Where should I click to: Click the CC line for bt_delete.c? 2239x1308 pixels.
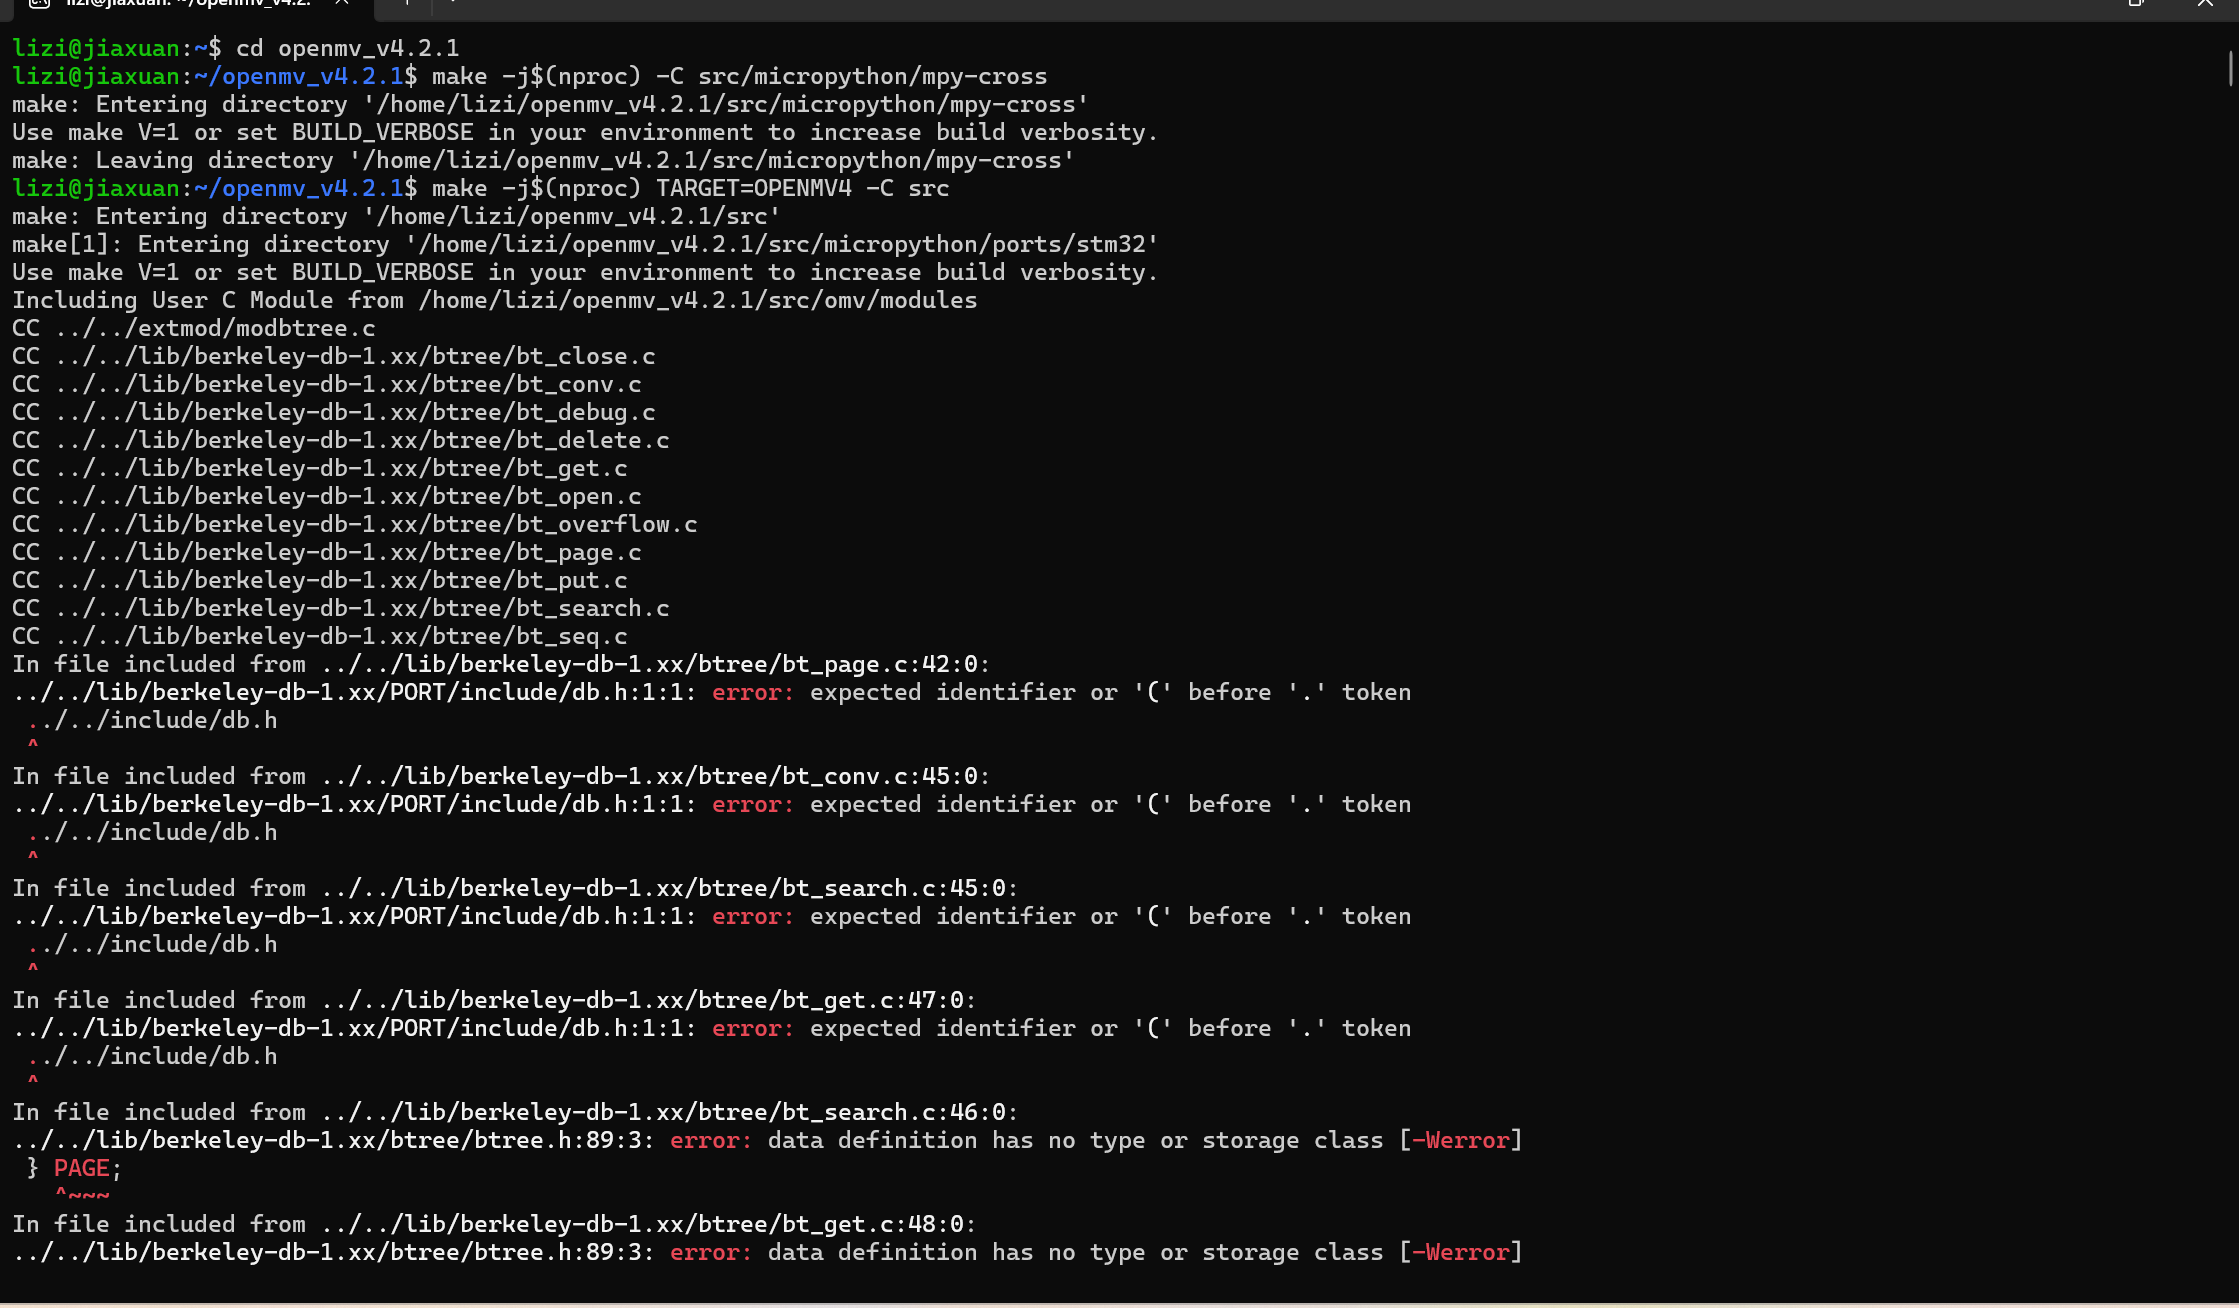pos(341,440)
